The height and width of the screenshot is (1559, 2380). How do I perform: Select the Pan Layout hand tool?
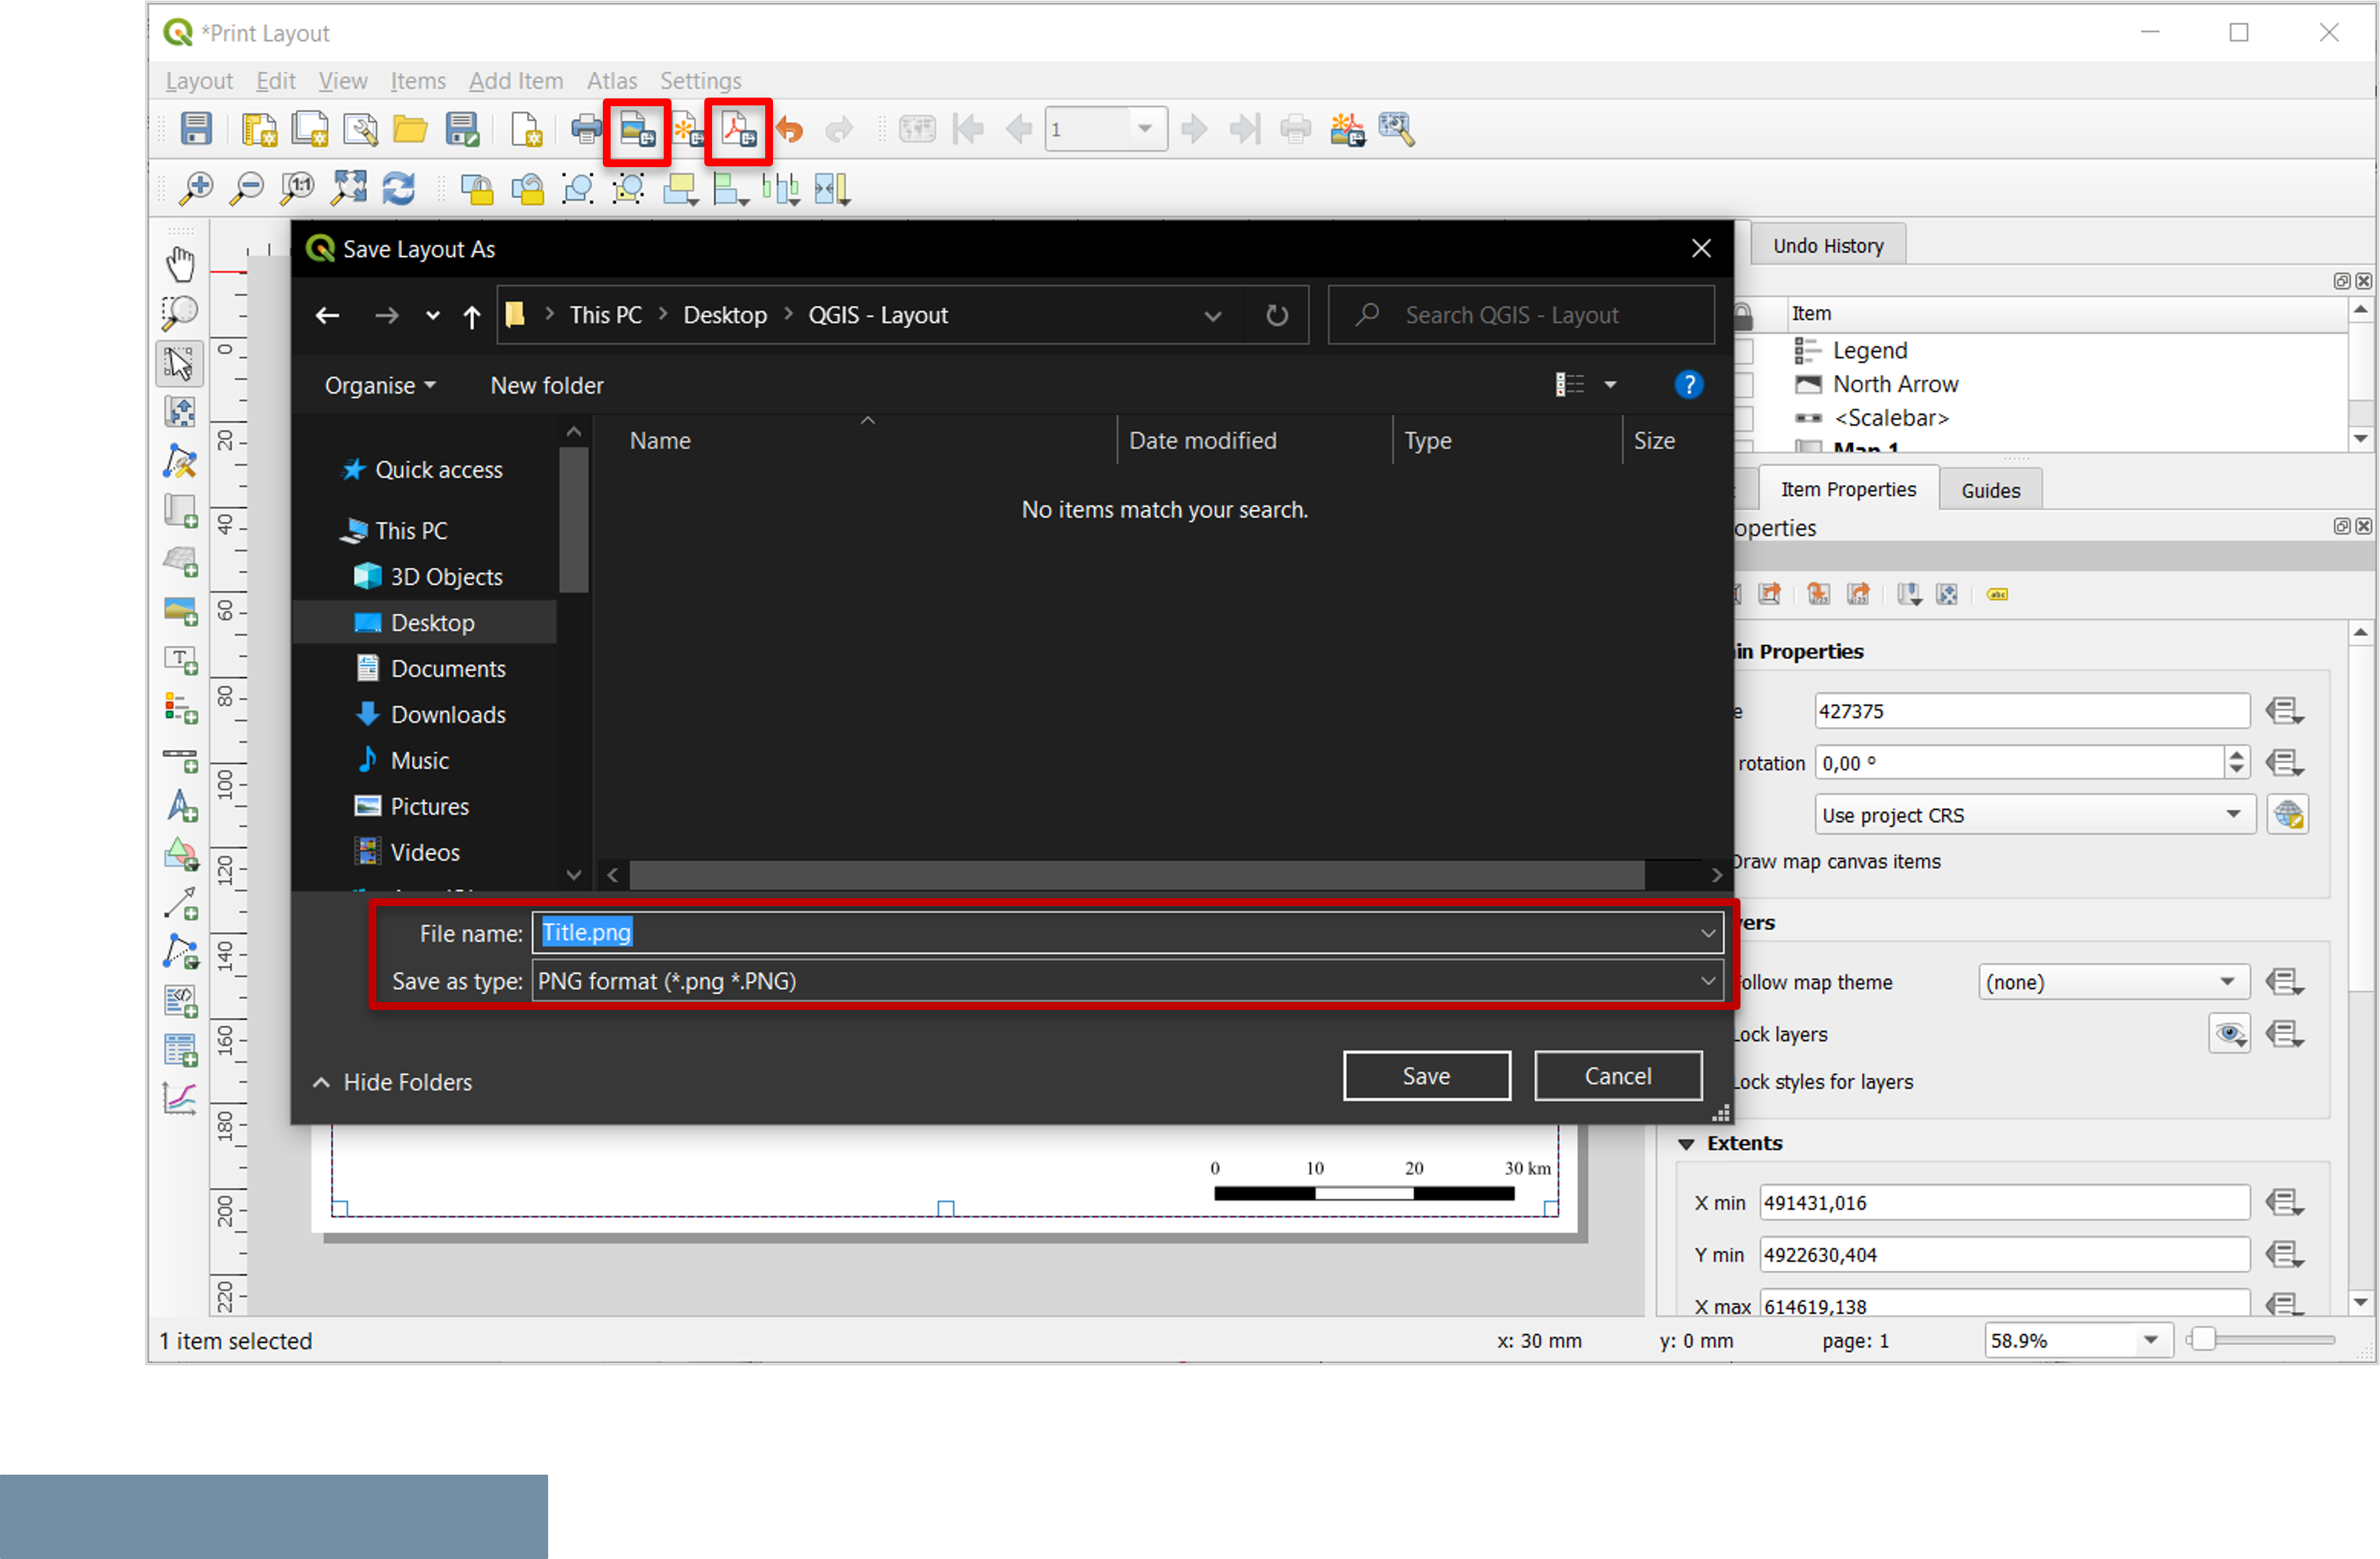[x=180, y=265]
